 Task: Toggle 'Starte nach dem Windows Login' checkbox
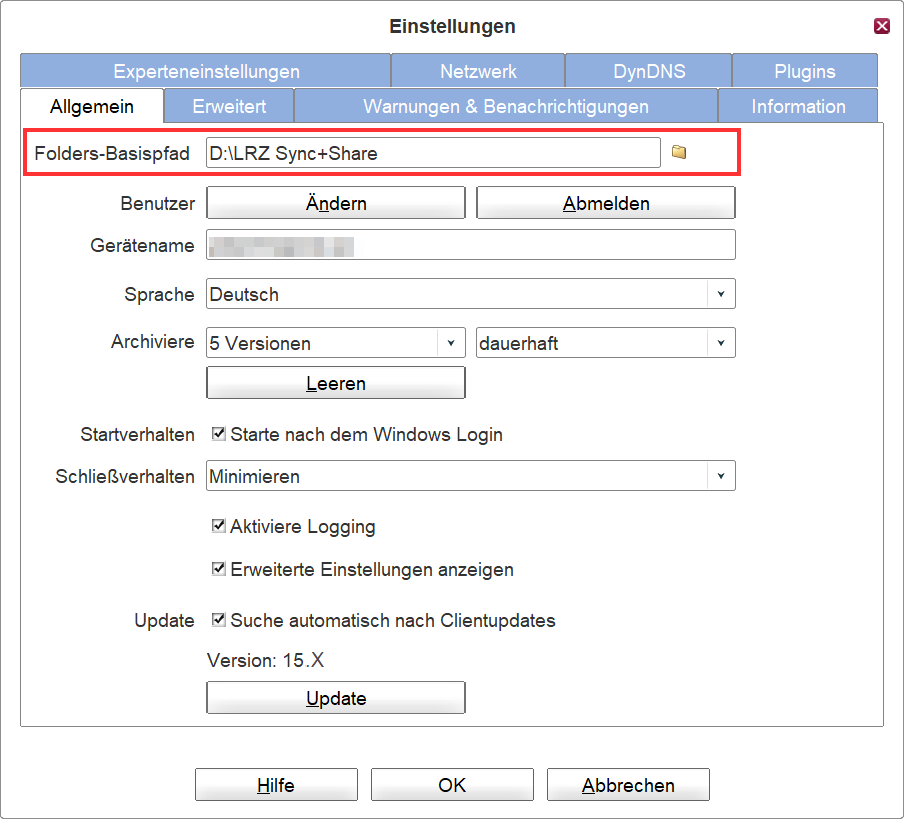coord(219,435)
